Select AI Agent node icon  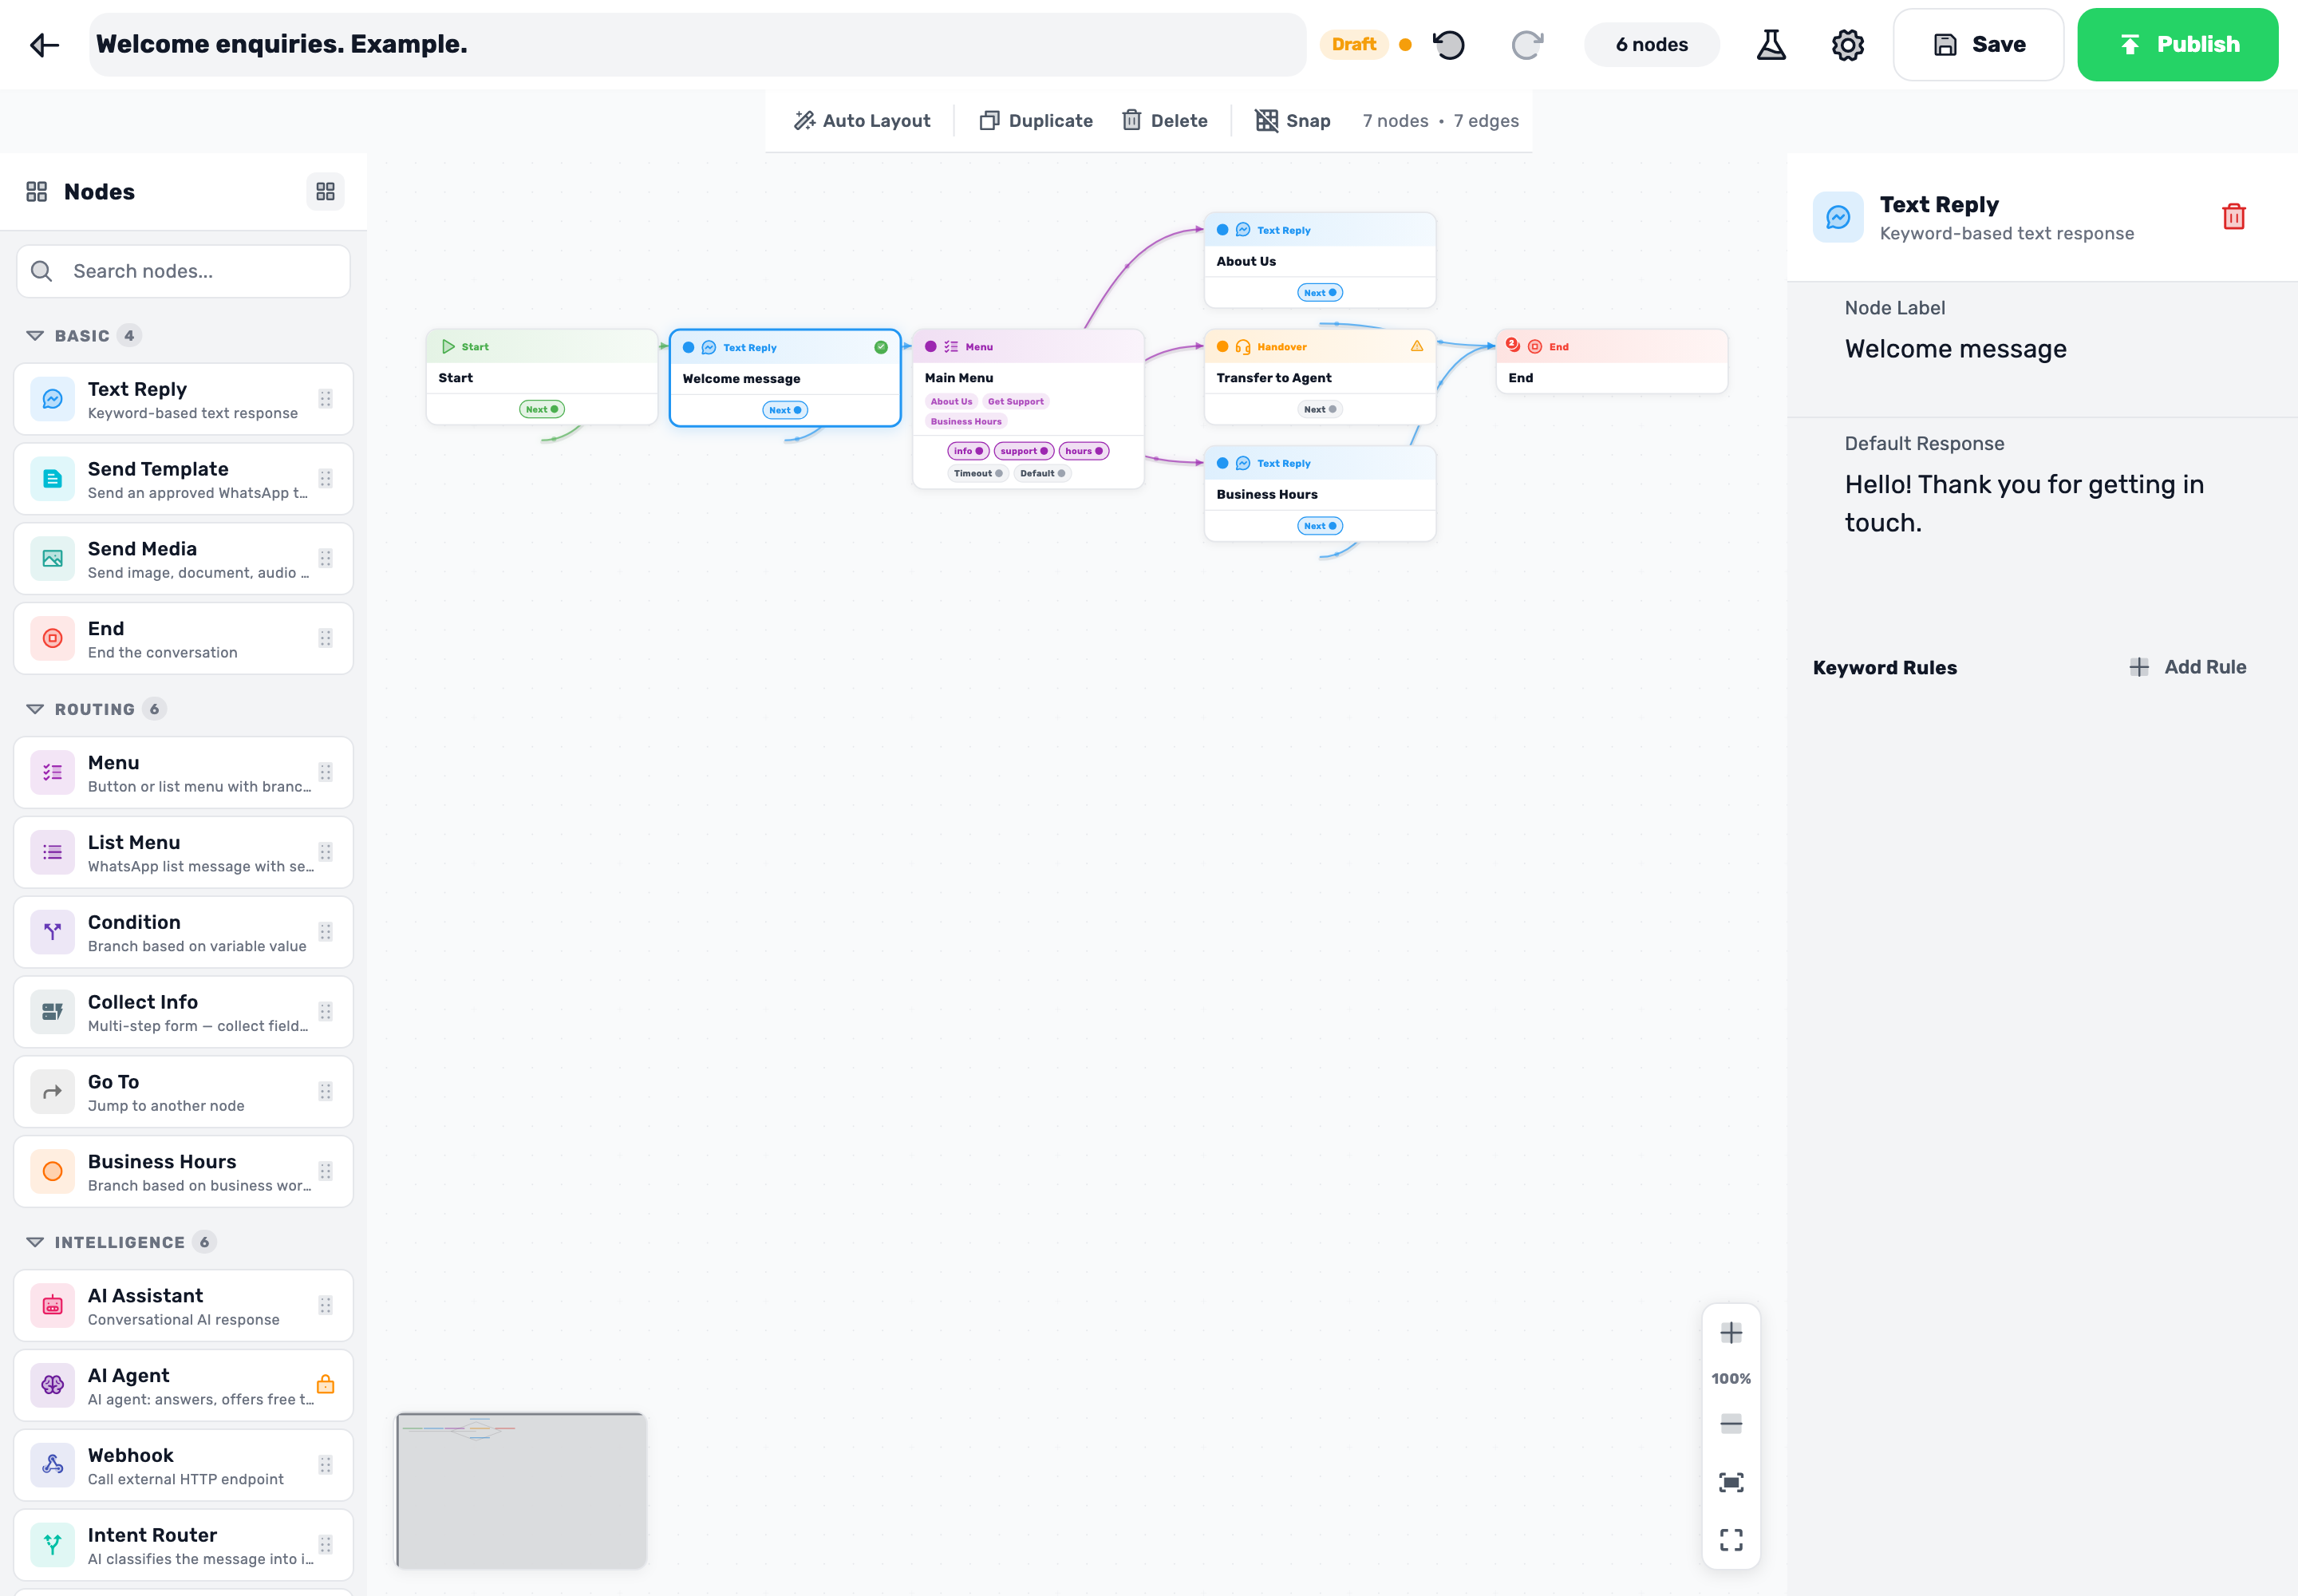pos(53,1385)
